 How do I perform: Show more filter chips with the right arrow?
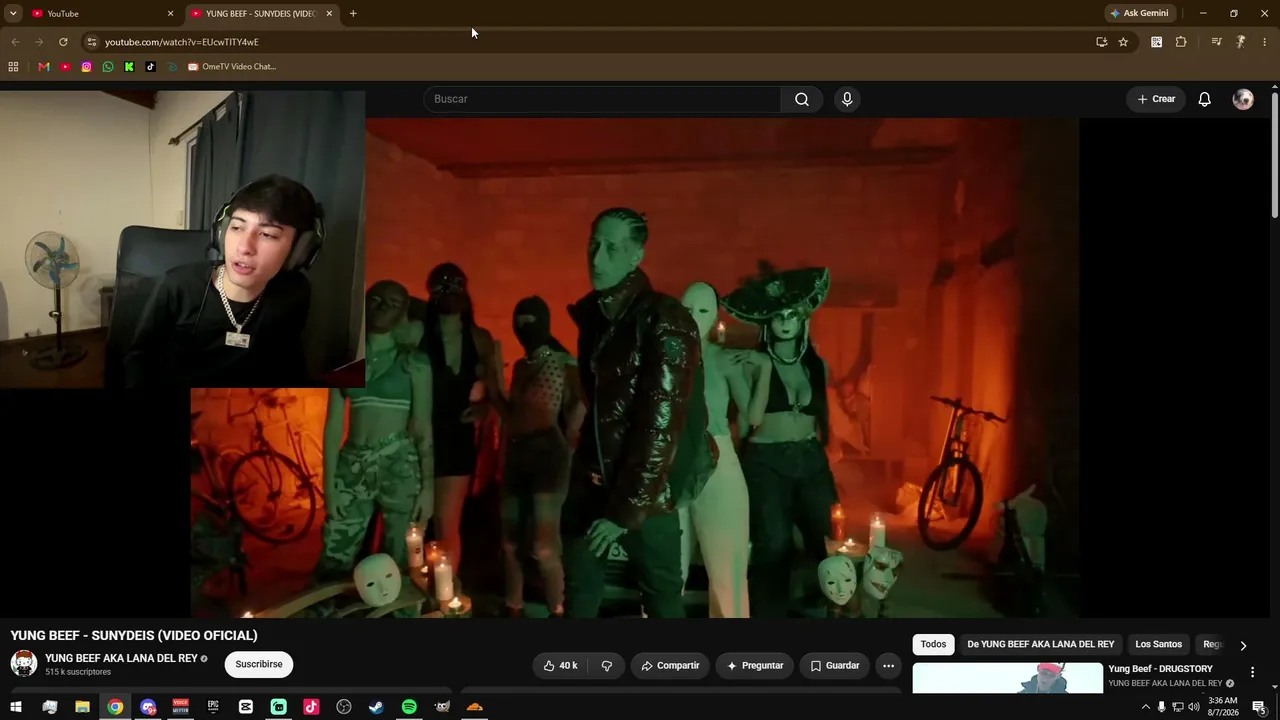(x=1243, y=646)
